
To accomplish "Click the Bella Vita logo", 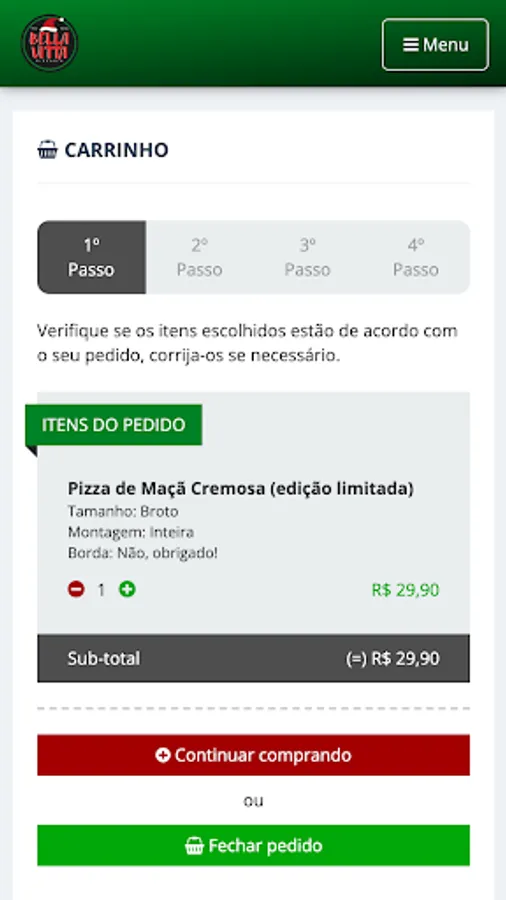I will pos(49,43).
